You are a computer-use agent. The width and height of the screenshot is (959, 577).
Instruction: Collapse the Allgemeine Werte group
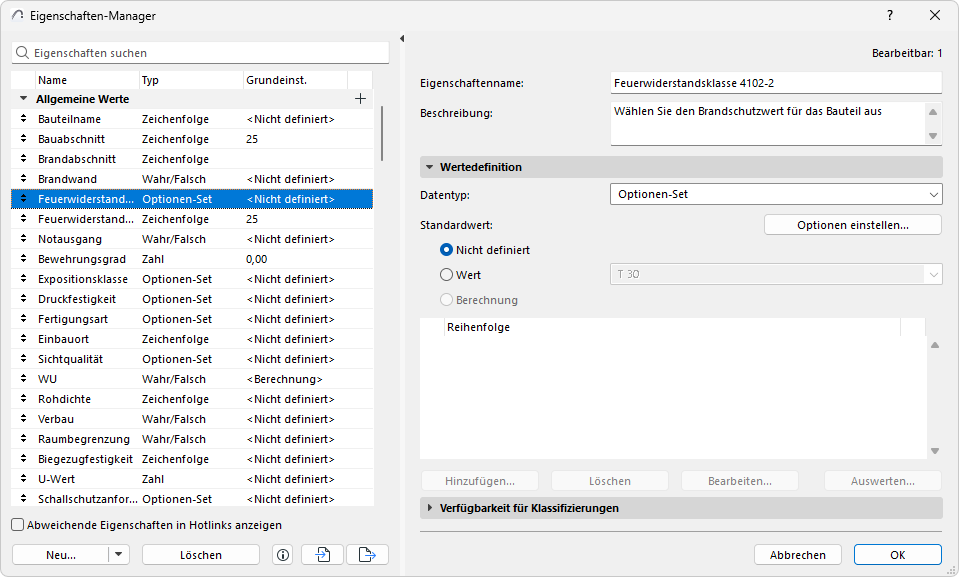pos(23,99)
